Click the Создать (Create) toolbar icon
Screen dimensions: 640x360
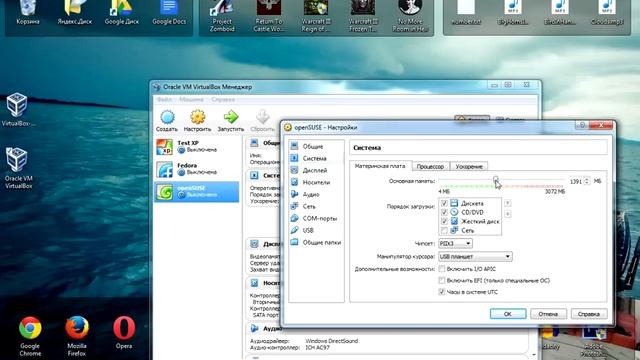[x=167, y=121]
